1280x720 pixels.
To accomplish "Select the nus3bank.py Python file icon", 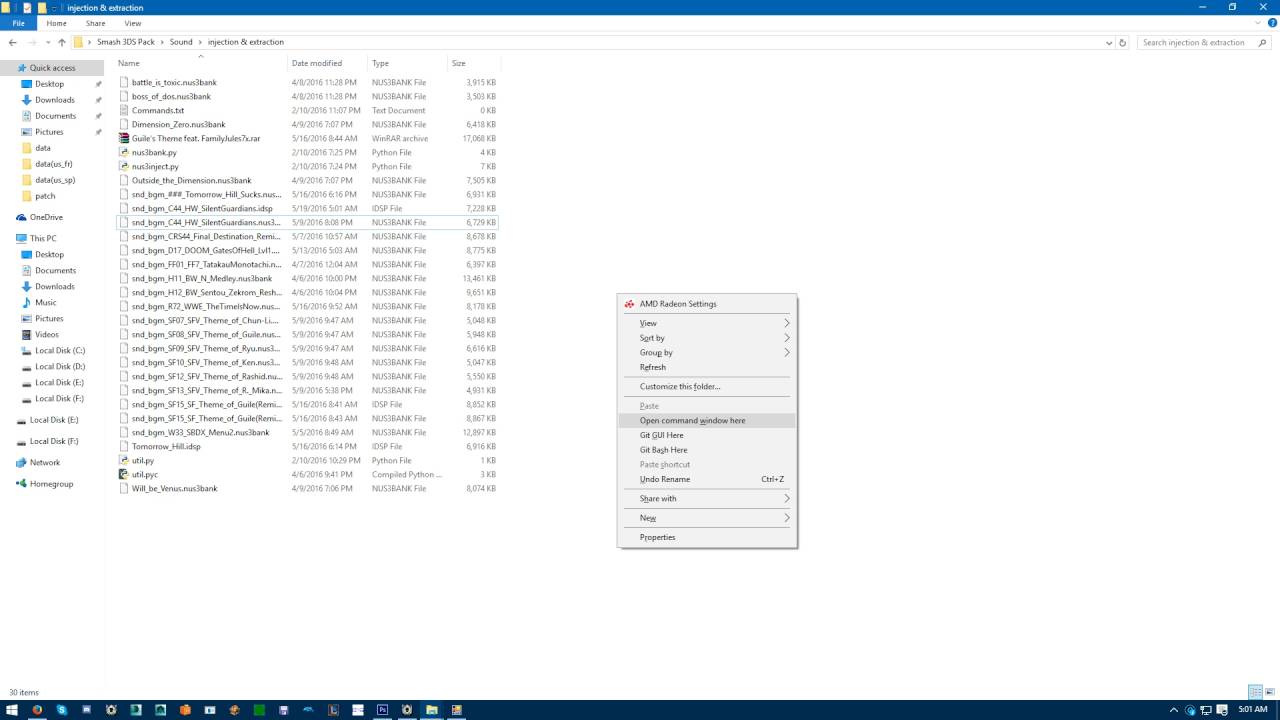I will click(124, 152).
